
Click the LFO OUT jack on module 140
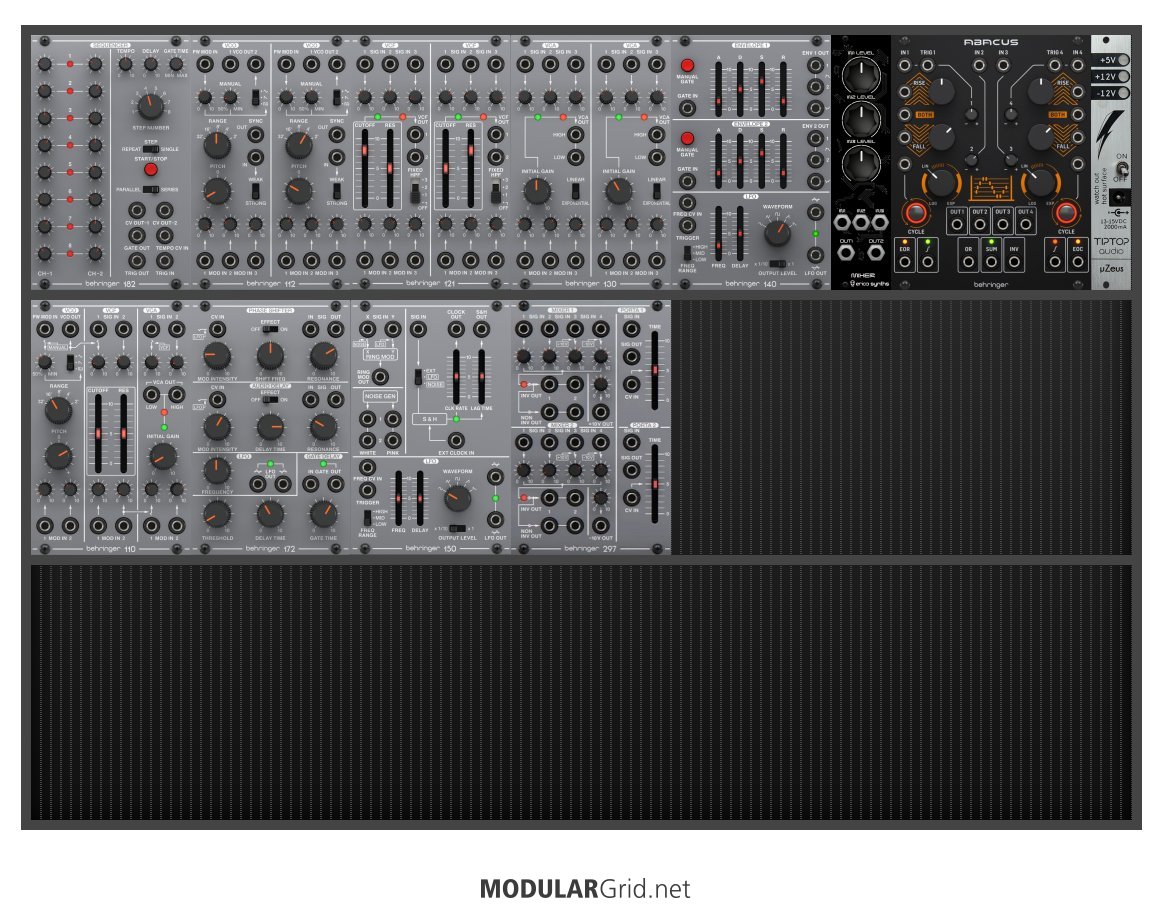click(x=815, y=256)
